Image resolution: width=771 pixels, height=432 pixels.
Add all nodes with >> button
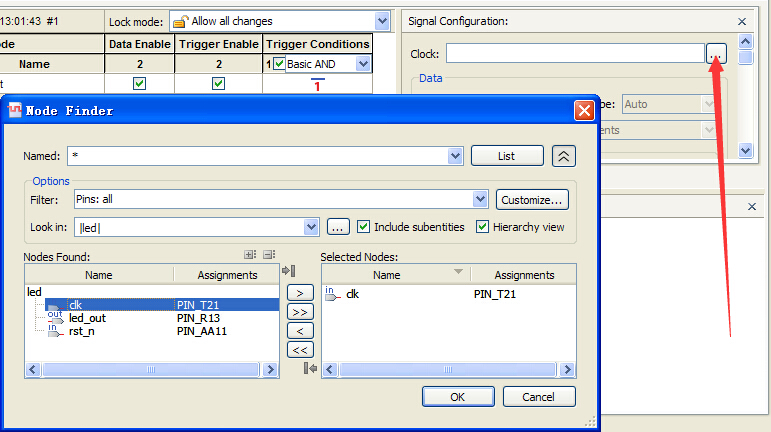point(299,312)
